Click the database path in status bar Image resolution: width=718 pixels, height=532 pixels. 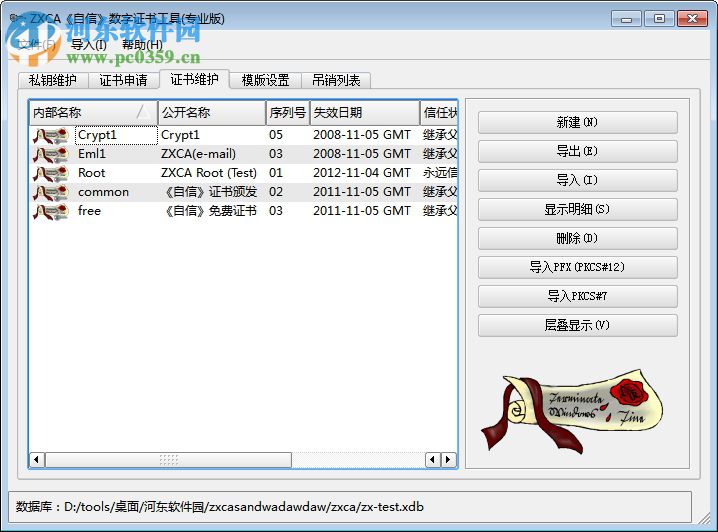(x=244, y=507)
